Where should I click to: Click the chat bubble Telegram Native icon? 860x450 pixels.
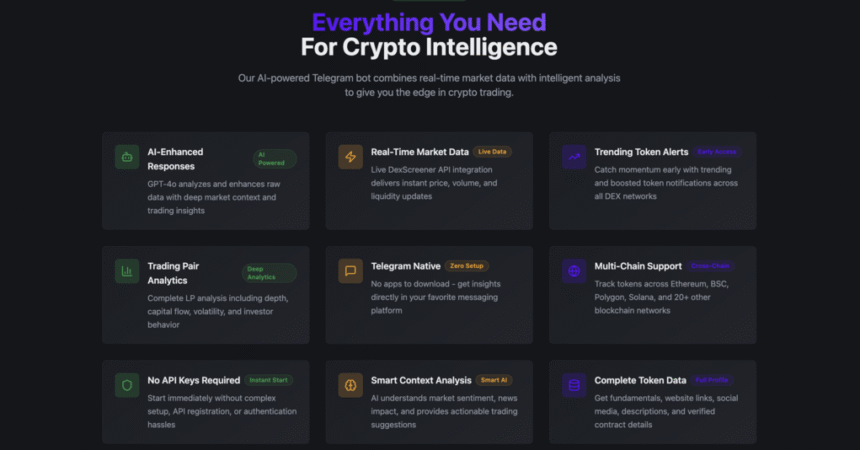(x=350, y=271)
